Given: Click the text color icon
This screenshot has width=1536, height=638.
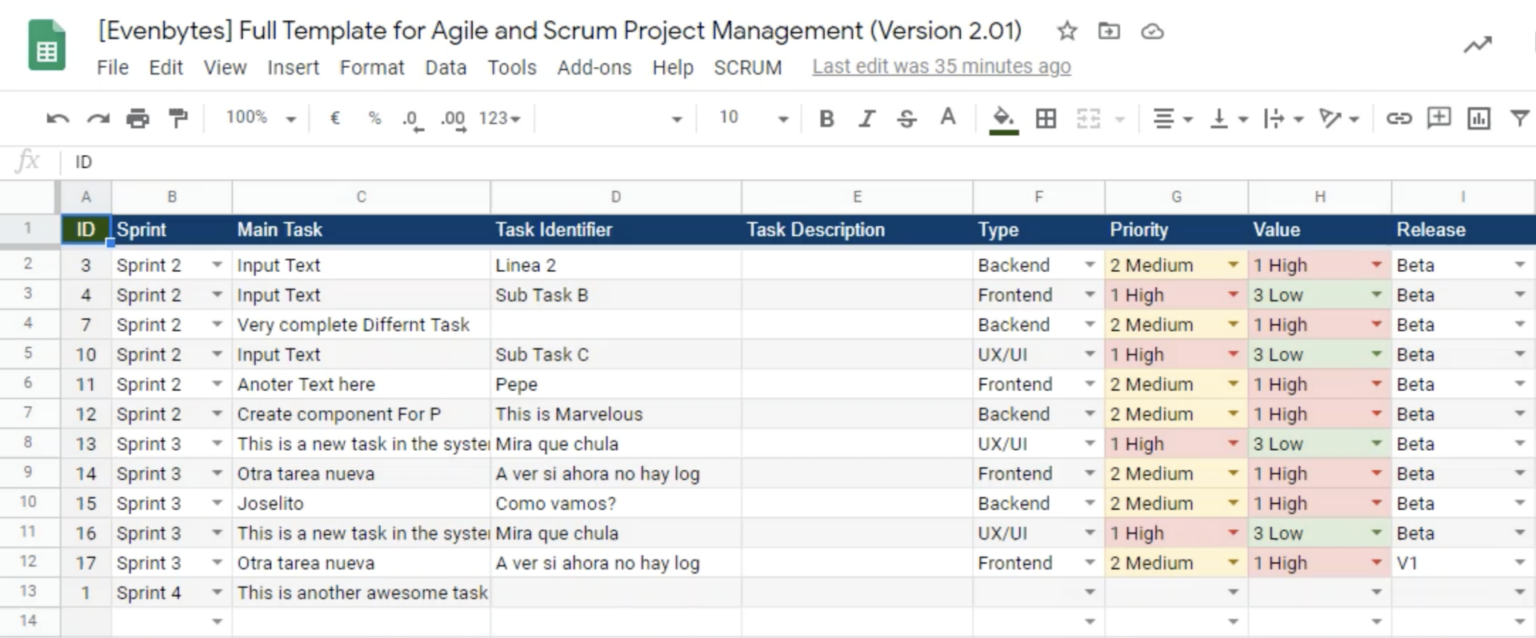Looking at the screenshot, I should 946,118.
